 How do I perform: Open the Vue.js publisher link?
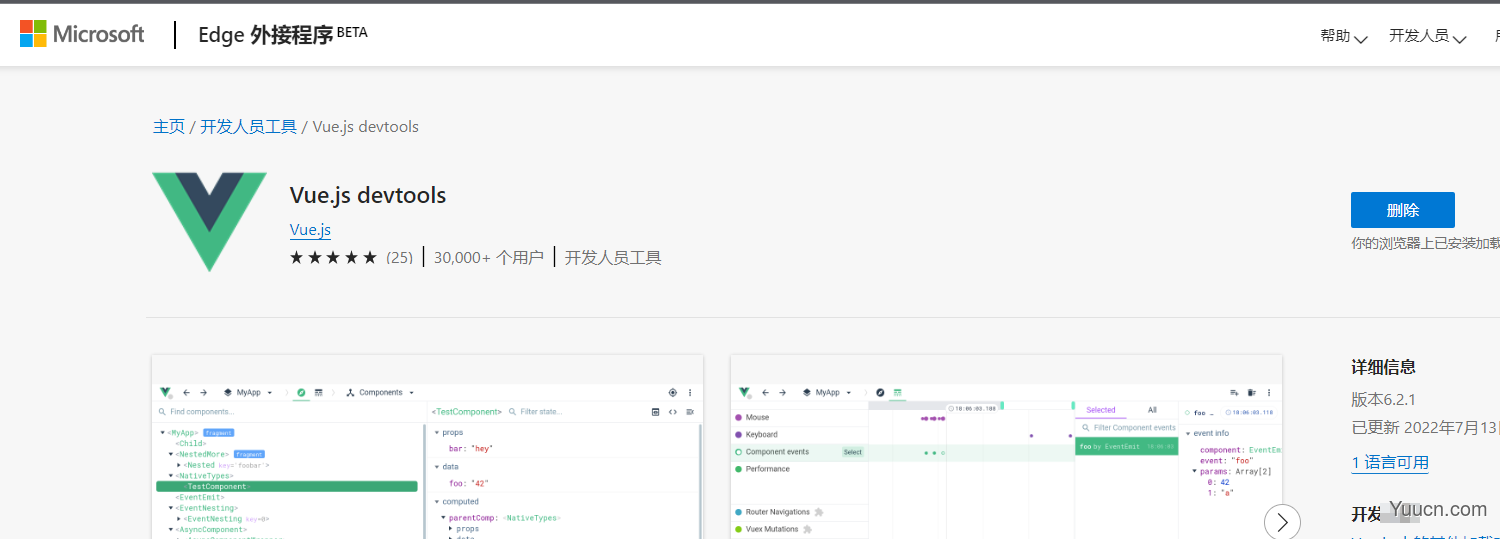[x=310, y=230]
